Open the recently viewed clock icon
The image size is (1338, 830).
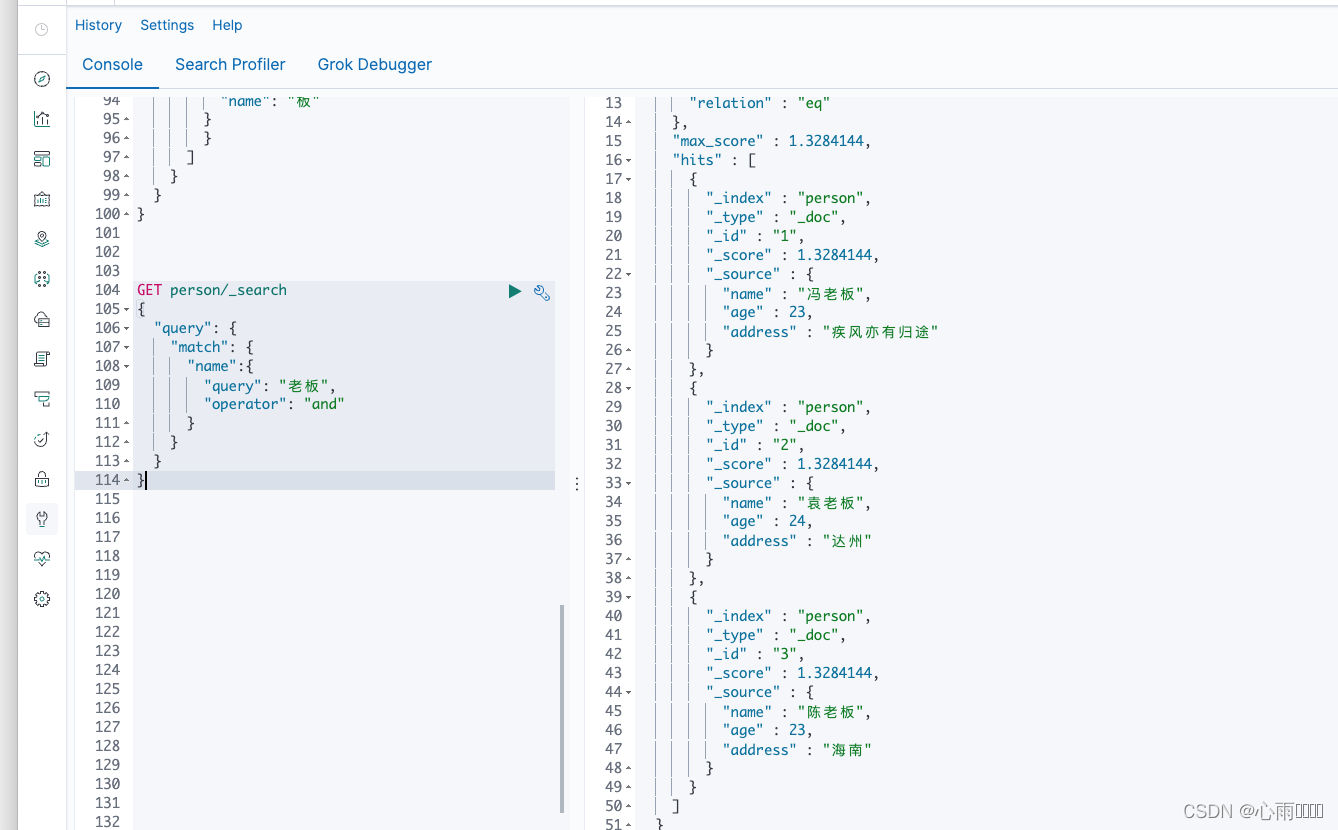tap(41, 30)
